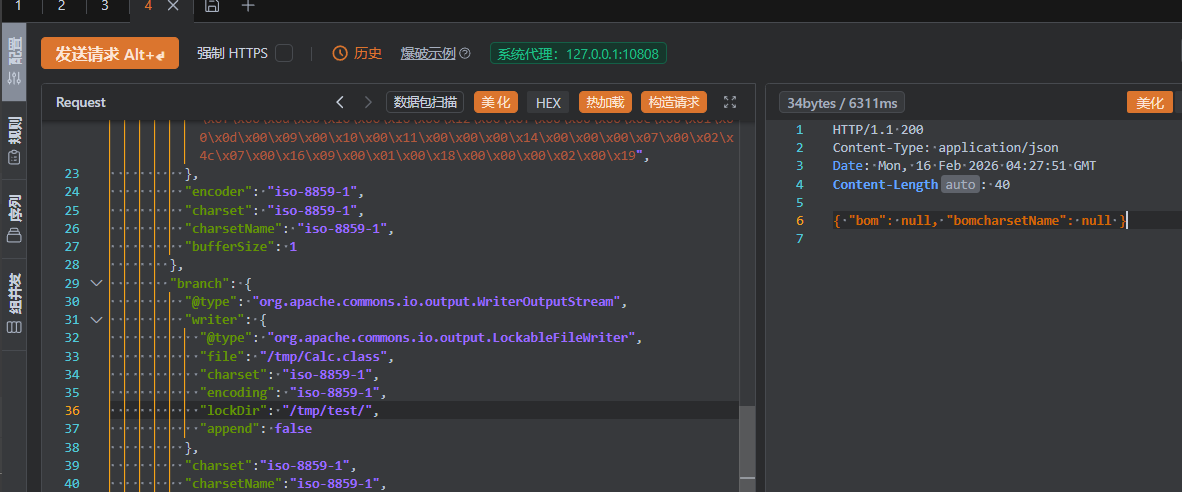Click the save icon in the tab bar
The width and height of the screenshot is (1182, 492).
pos(212,6)
